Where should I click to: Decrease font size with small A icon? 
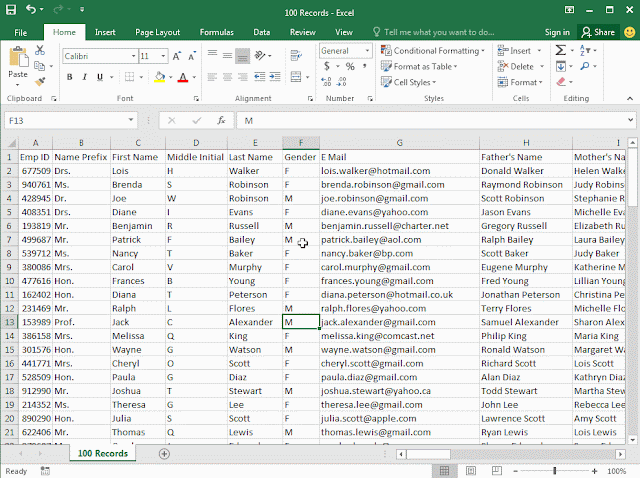tap(192, 56)
